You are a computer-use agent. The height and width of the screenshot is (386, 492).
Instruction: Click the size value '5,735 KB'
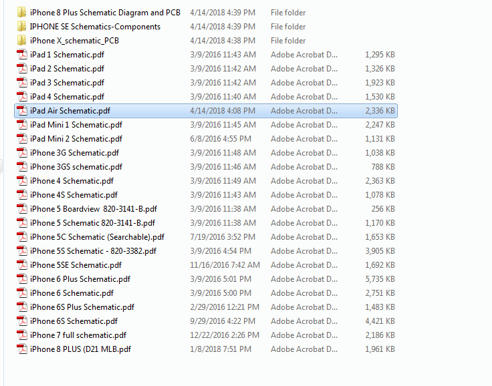pos(380,279)
